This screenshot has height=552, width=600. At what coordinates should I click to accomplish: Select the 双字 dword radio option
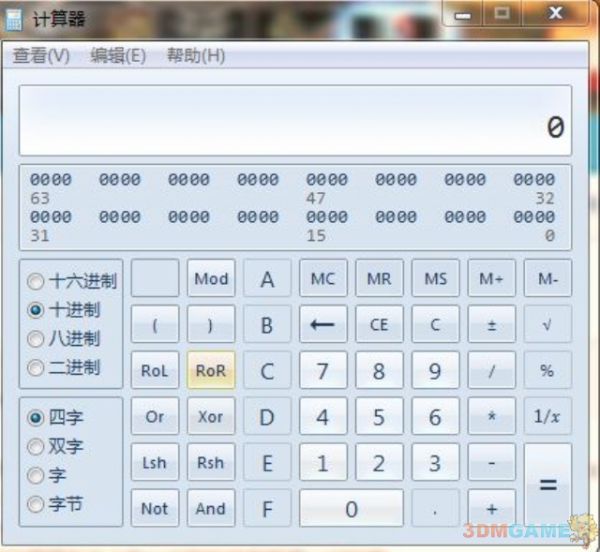(x=37, y=447)
